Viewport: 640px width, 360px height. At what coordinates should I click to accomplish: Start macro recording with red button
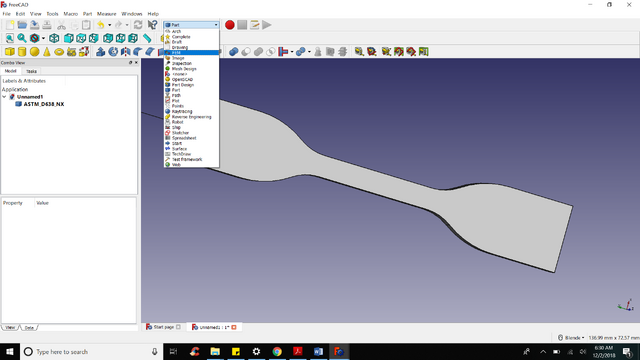pyautogui.click(x=230, y=25)
